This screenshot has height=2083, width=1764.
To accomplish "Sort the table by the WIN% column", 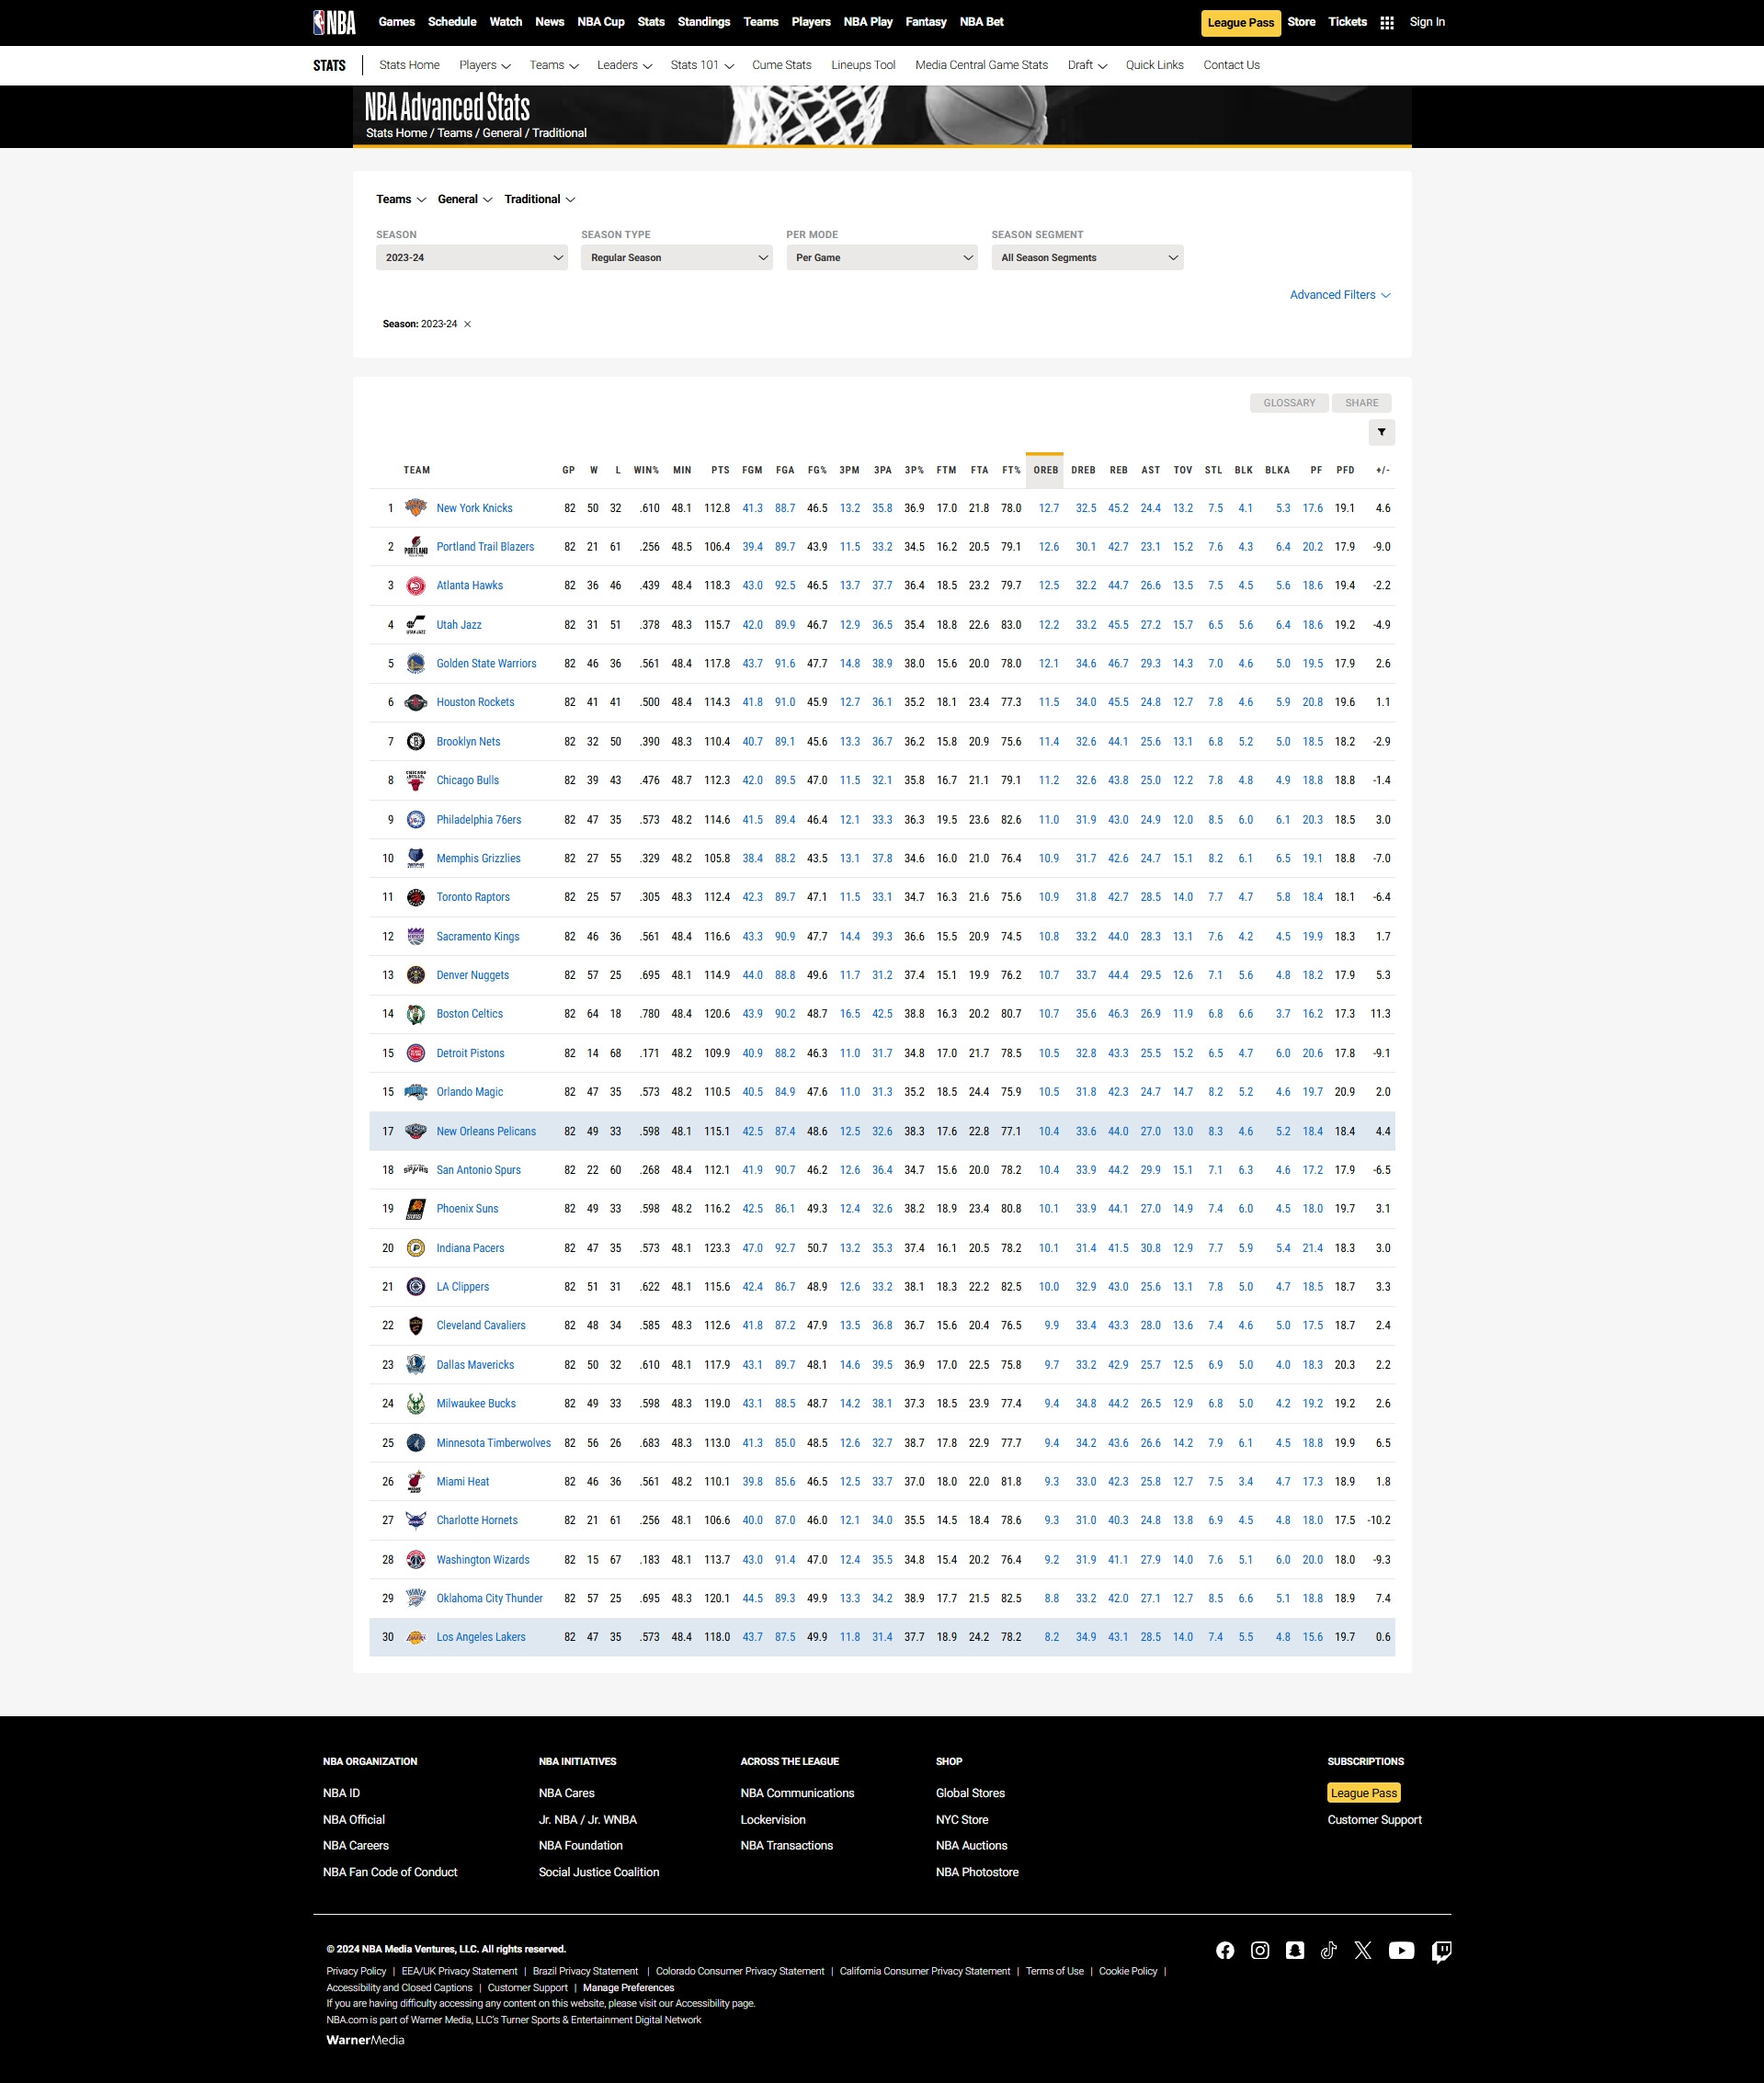I will pos(646,470).
